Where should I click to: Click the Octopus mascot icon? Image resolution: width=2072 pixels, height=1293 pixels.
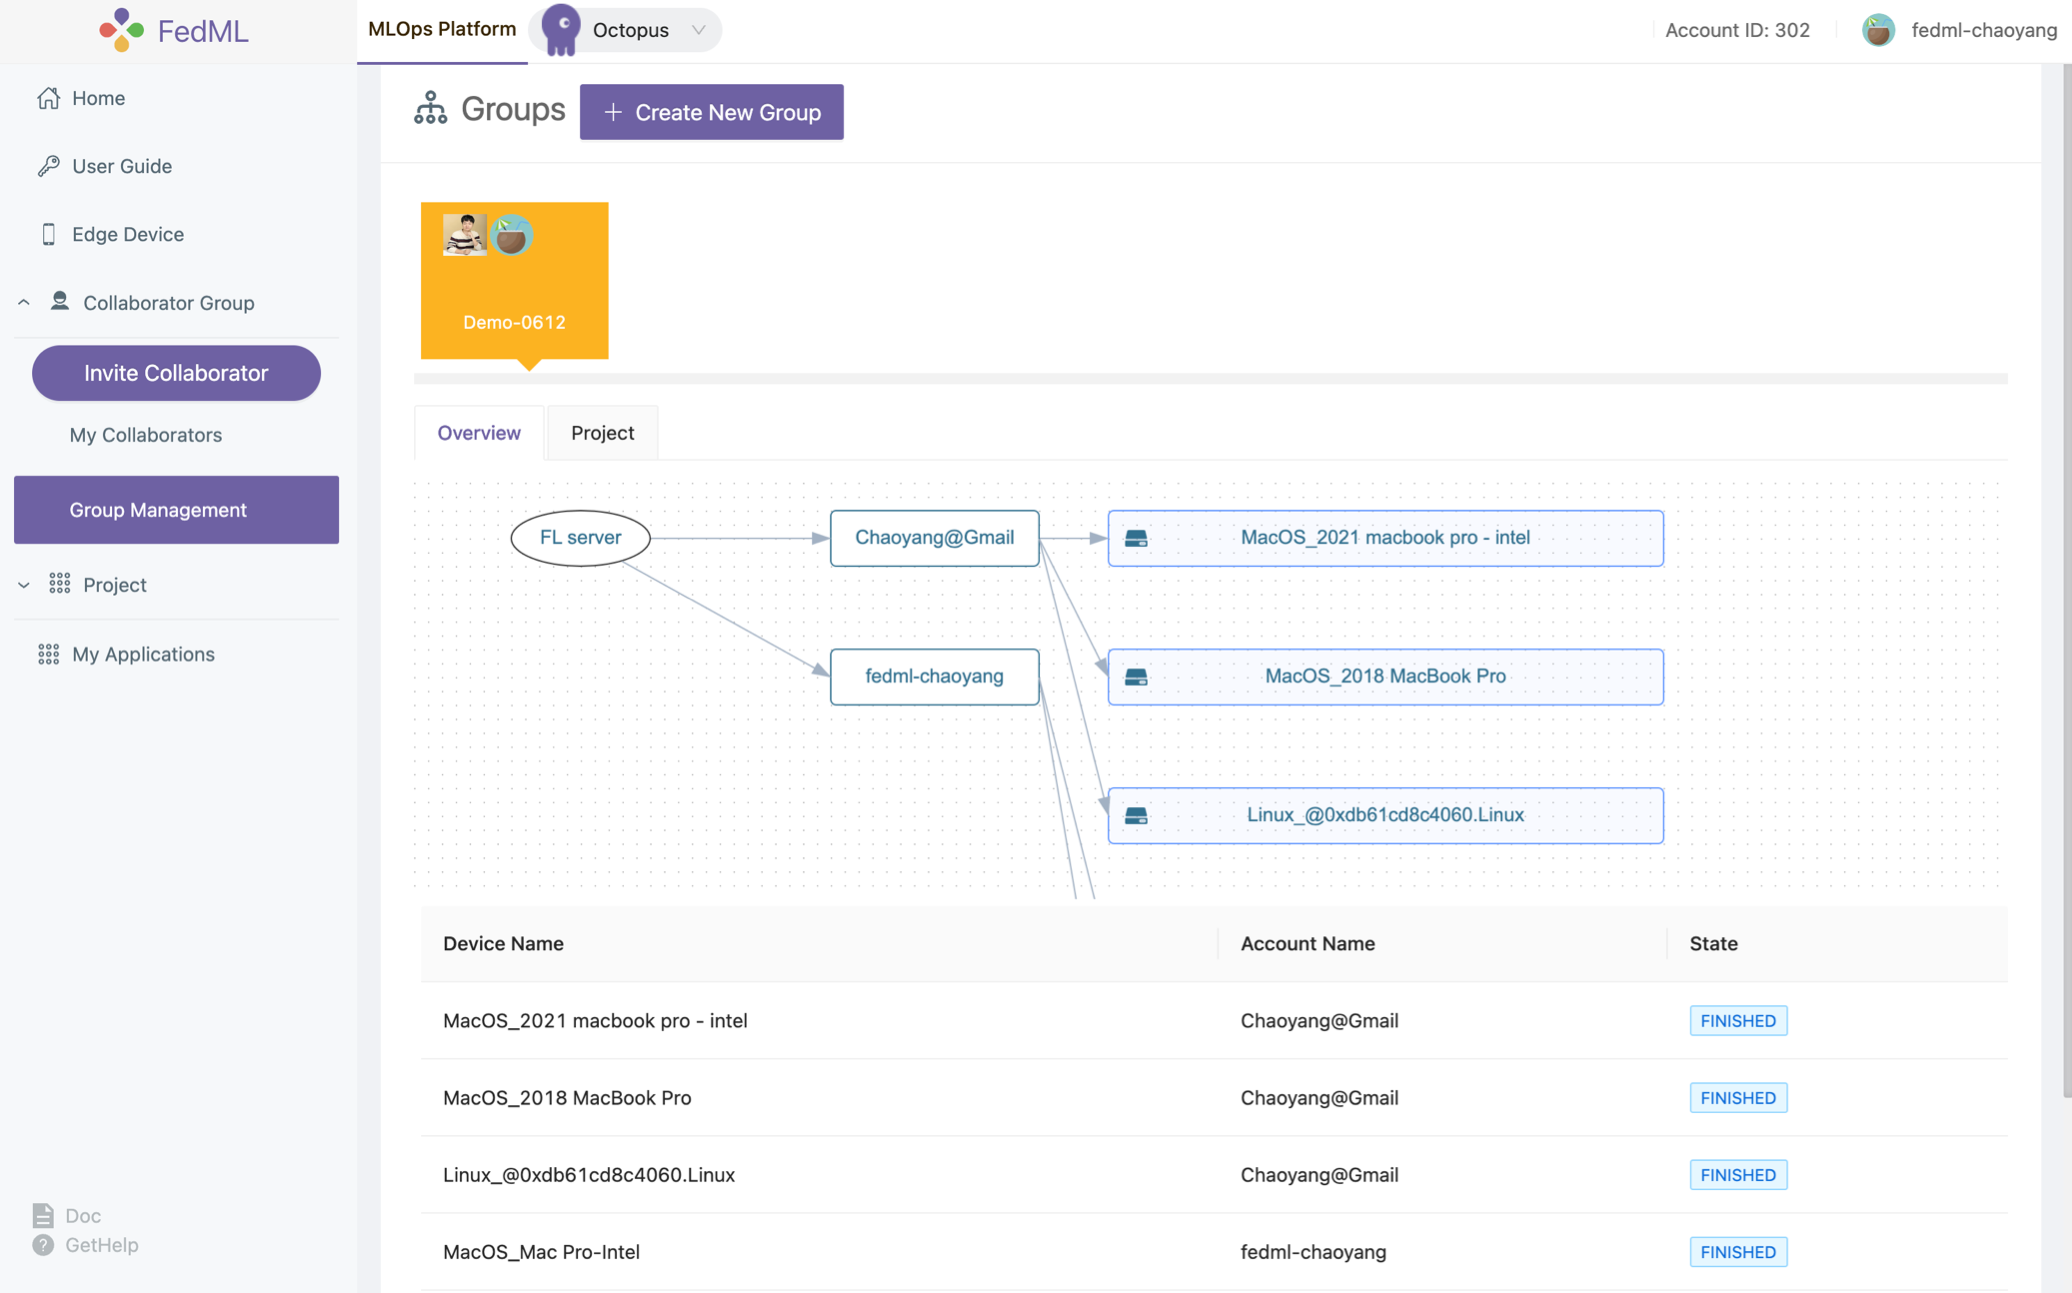(x=561, y=29)
